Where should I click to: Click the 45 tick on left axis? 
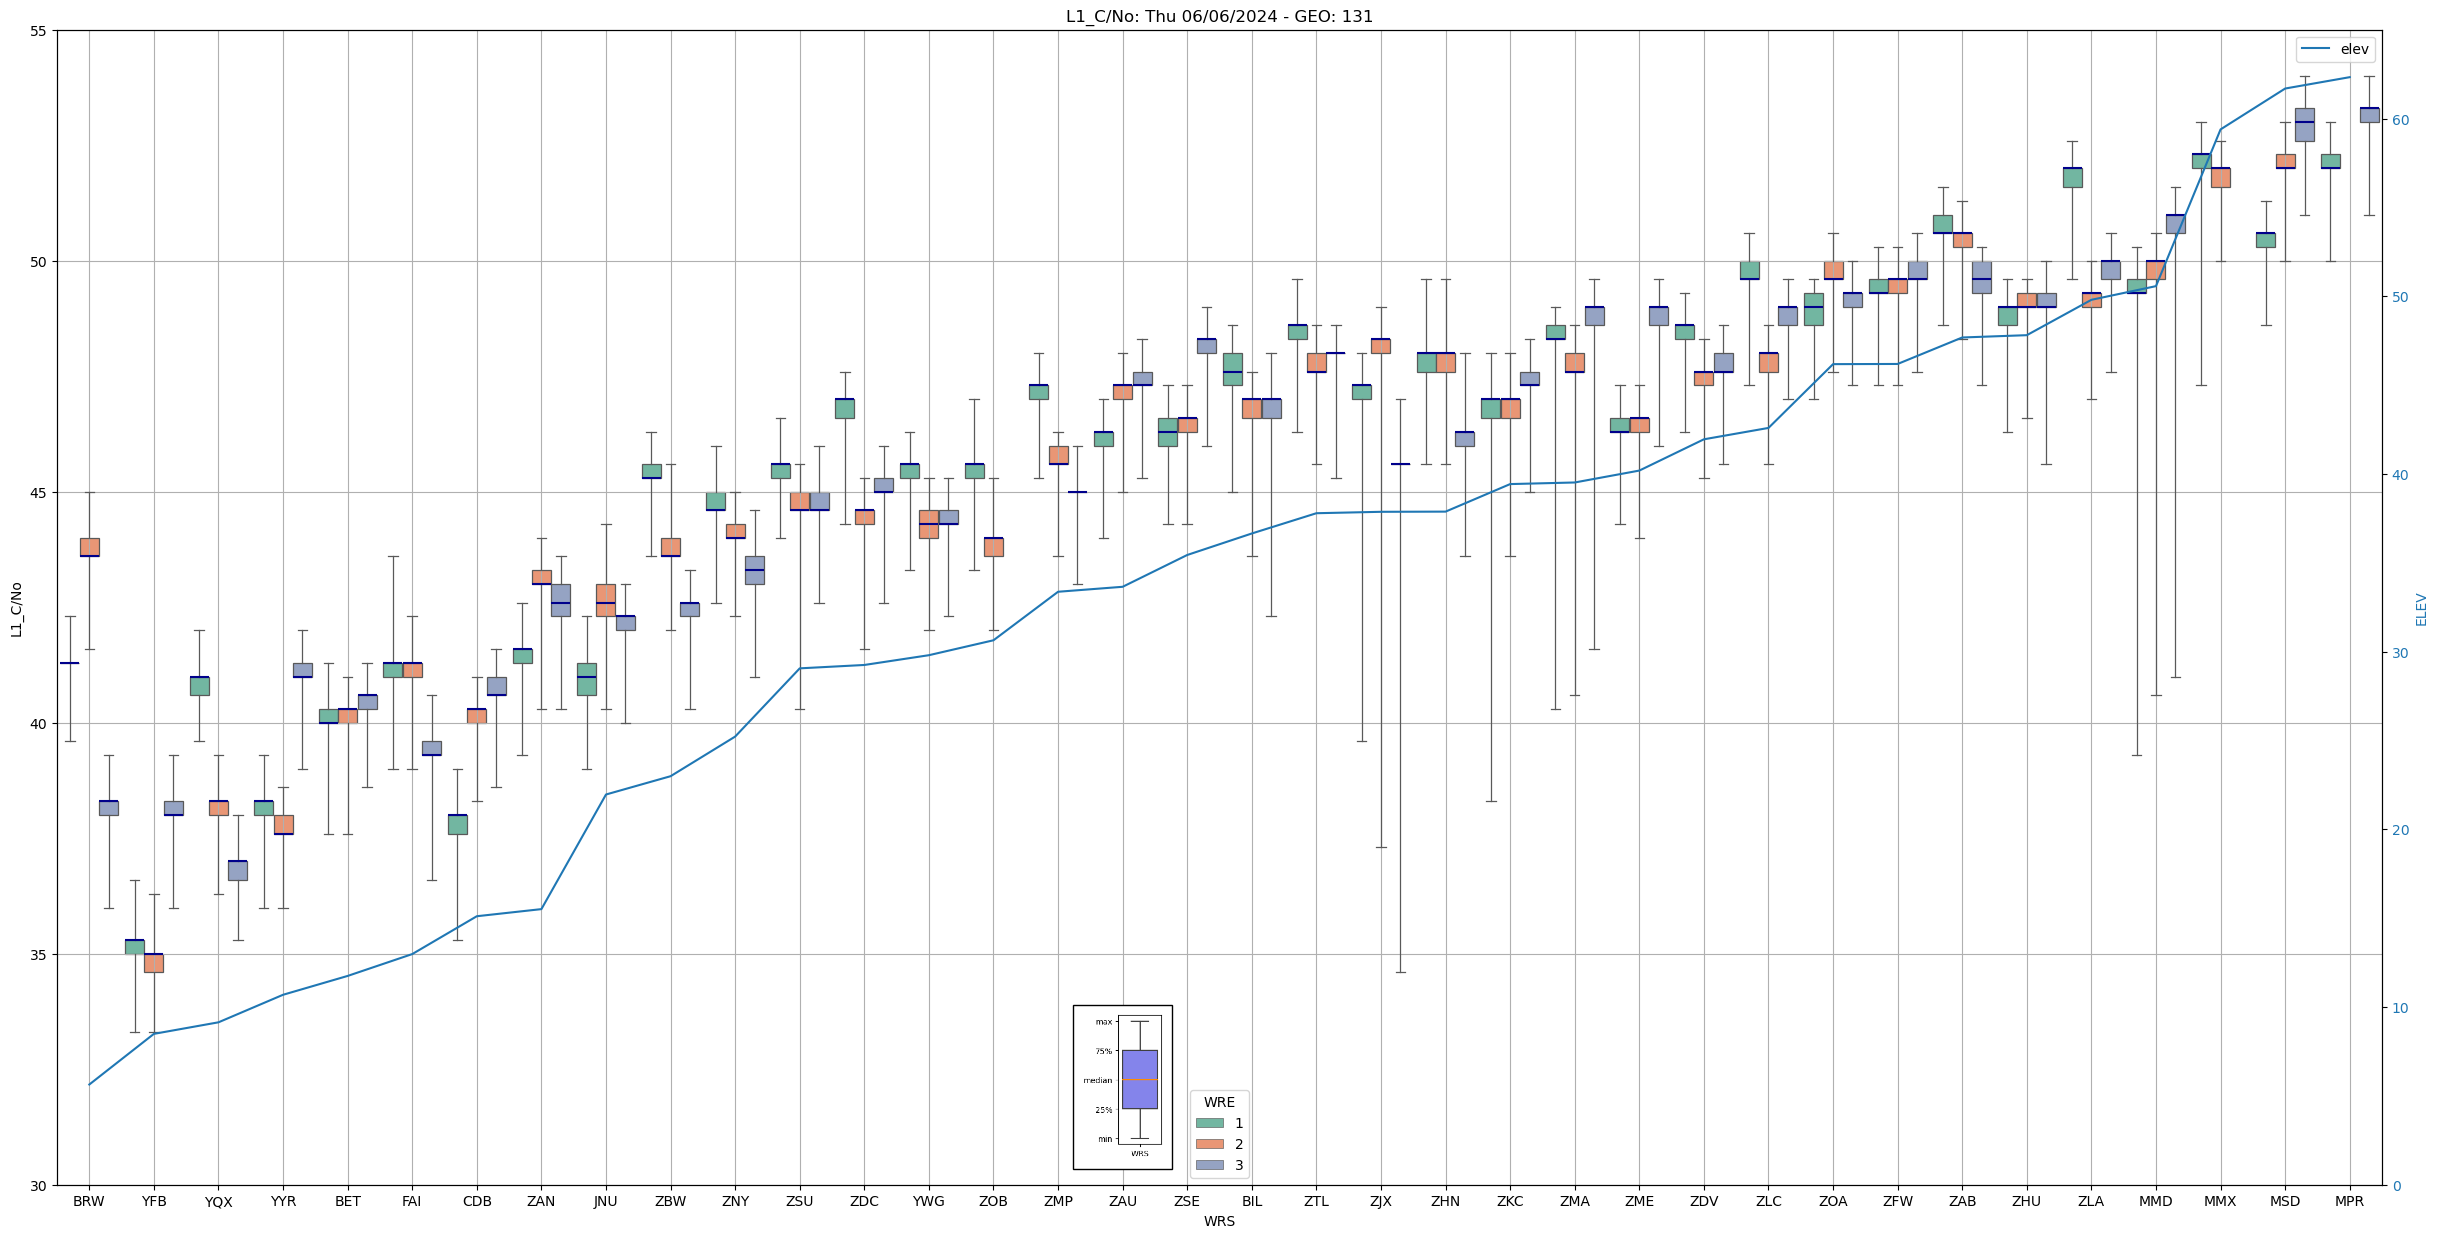(x=41, y=493)
